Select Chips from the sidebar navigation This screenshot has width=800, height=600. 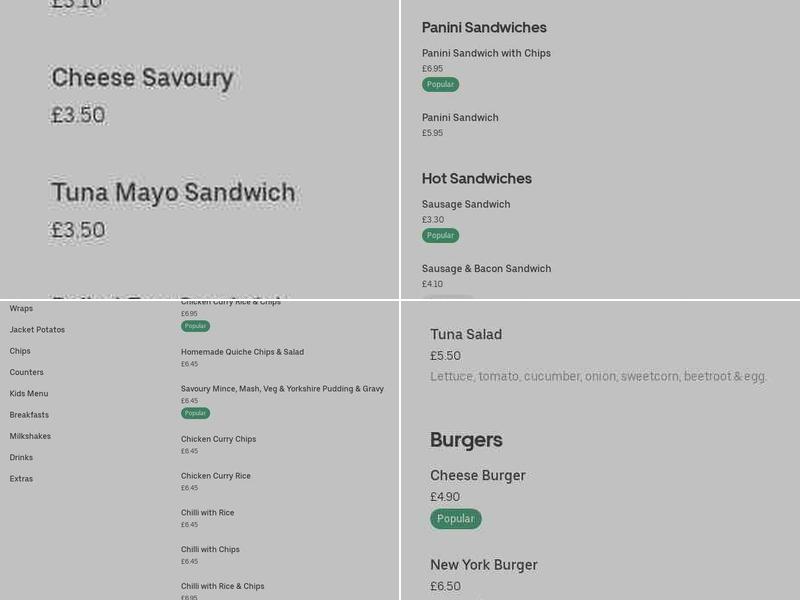[20, 350]
